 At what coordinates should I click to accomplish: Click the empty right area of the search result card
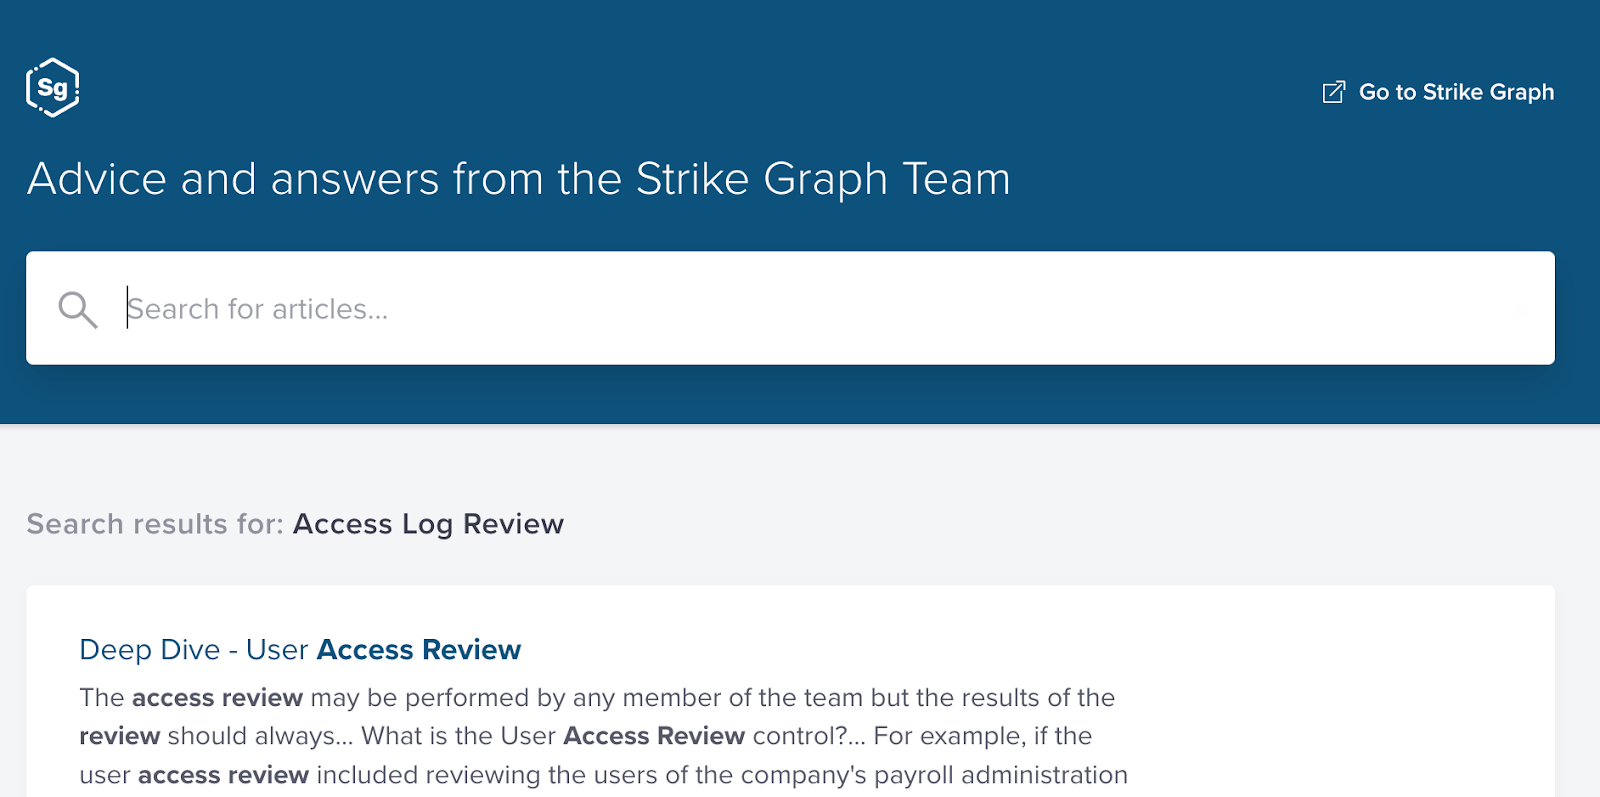tap(1340, 700)
